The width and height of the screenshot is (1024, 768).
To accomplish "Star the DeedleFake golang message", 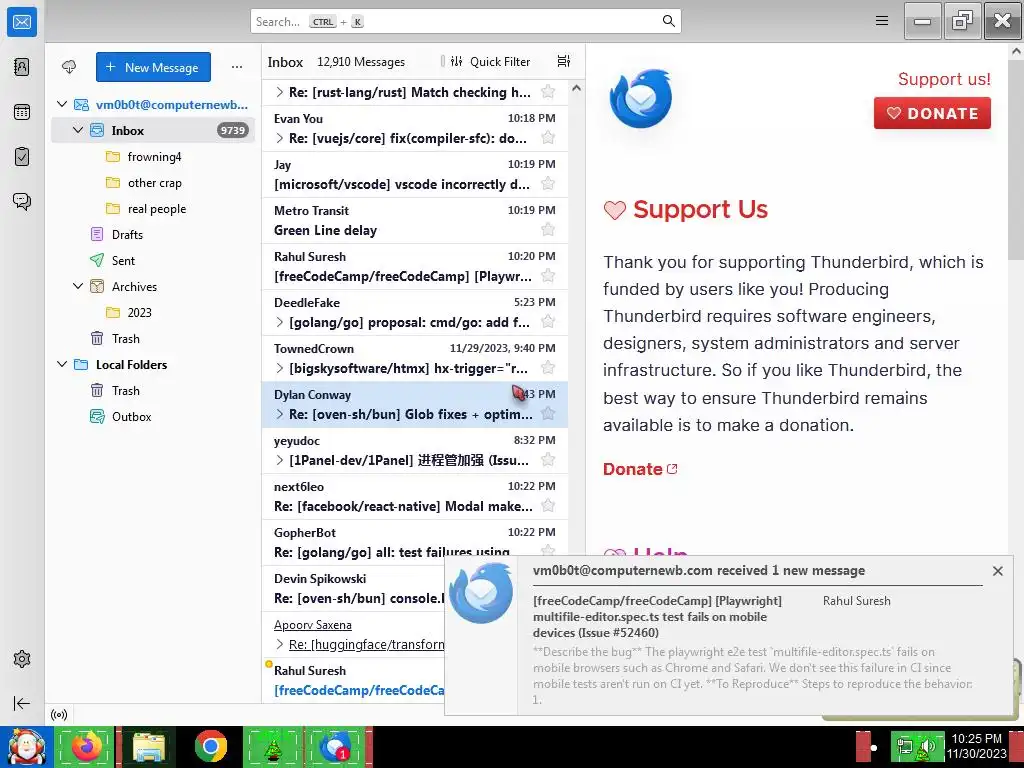I will point(548,321).
